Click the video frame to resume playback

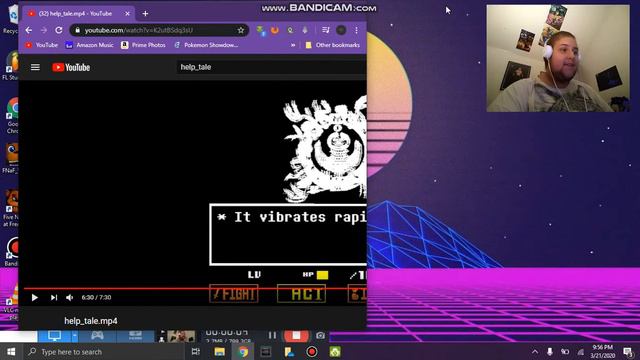[x=193, y=184]
